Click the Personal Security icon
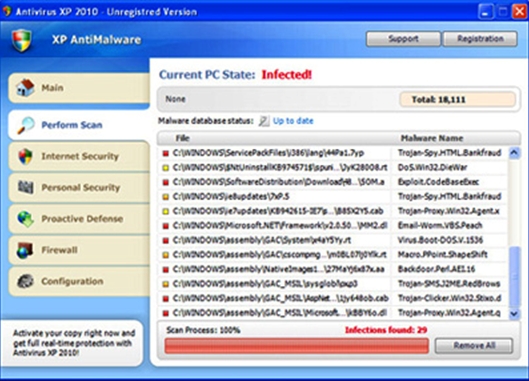Viewport: 529px width, 381px height. (26, 187)
